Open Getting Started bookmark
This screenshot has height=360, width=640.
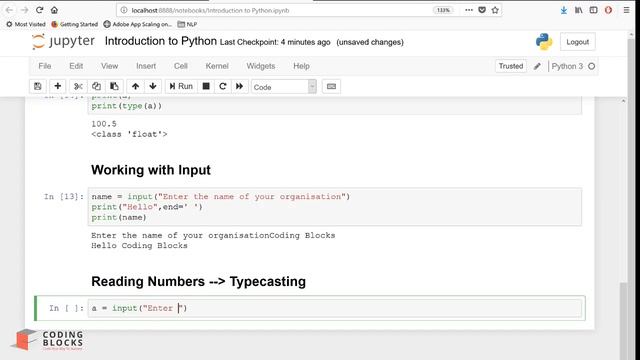point(75,24)
